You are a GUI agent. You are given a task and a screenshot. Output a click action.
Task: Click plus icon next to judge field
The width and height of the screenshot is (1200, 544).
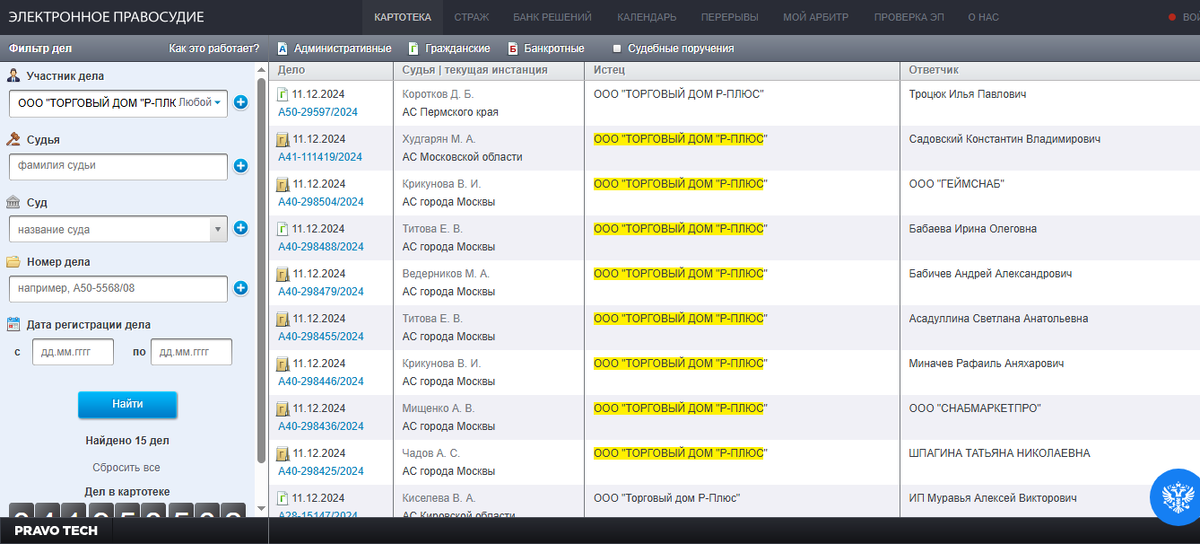(x=240, y=166)
